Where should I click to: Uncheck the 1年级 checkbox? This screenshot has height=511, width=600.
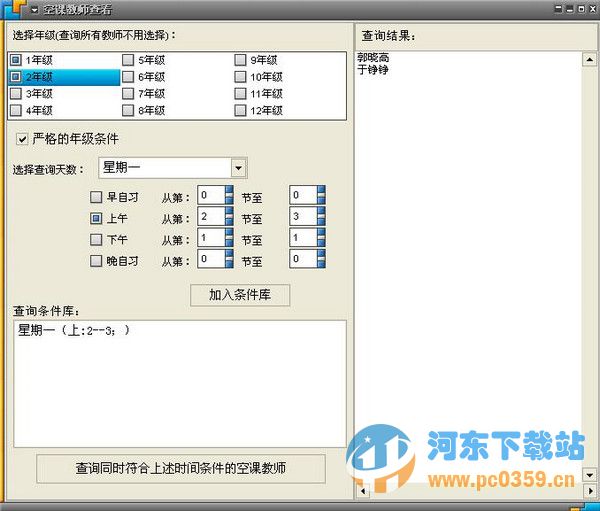tap(16, 60)
